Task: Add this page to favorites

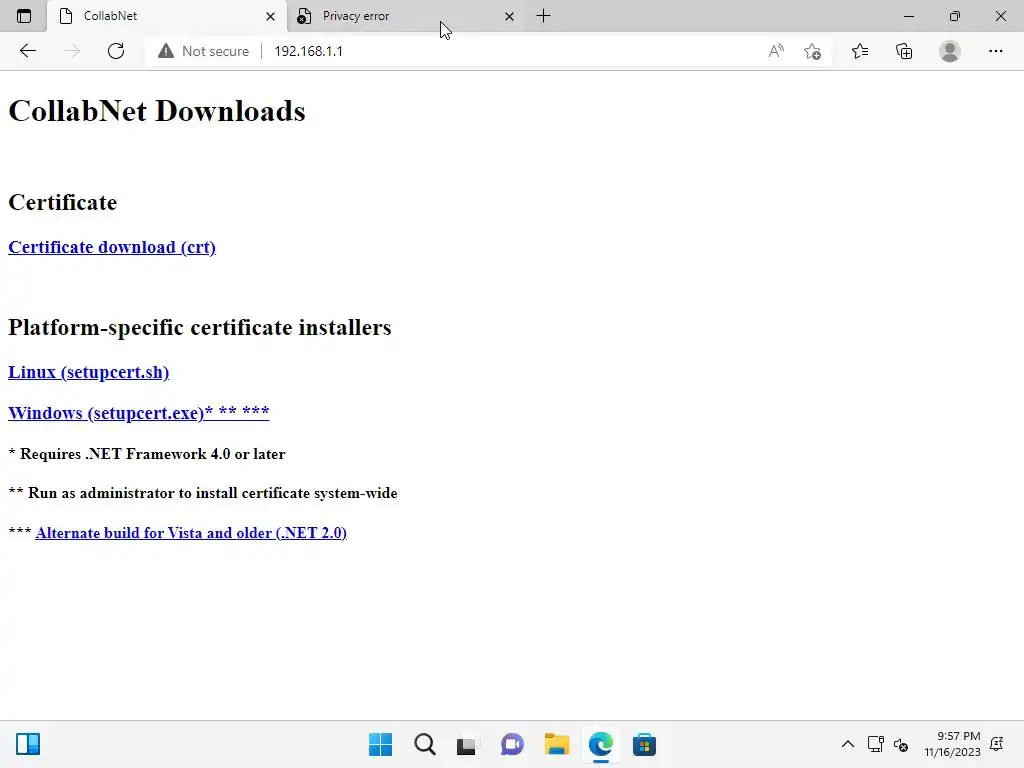Action: click(812, 51)
